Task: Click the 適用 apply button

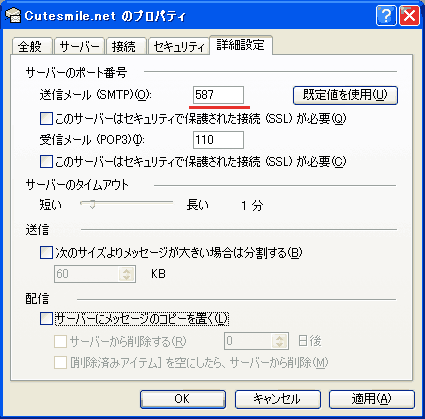Action: pyautogui.click(x=372, y=399)
